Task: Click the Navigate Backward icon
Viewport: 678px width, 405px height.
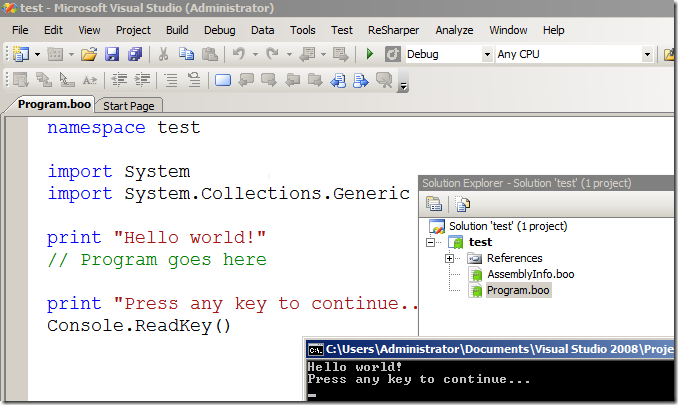Action: pyautogui.click(x=307, y=54)
